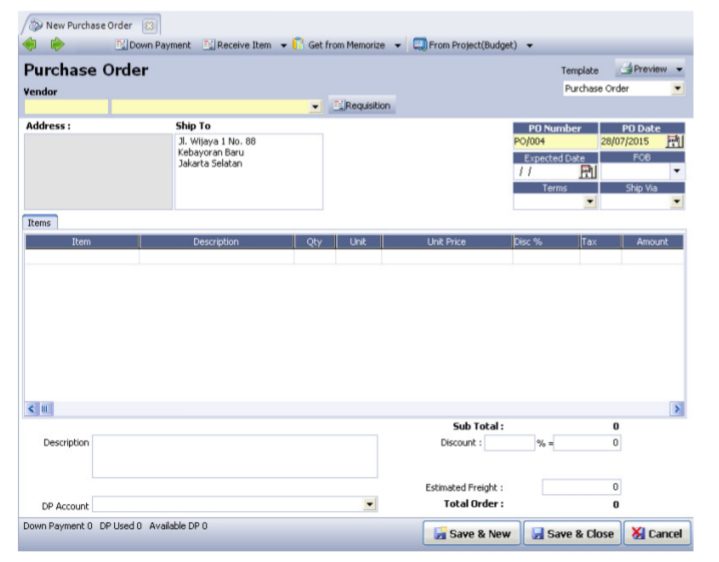Click the green forward arrow icon
Screen dimensions: 719x562
pos(58,44)
